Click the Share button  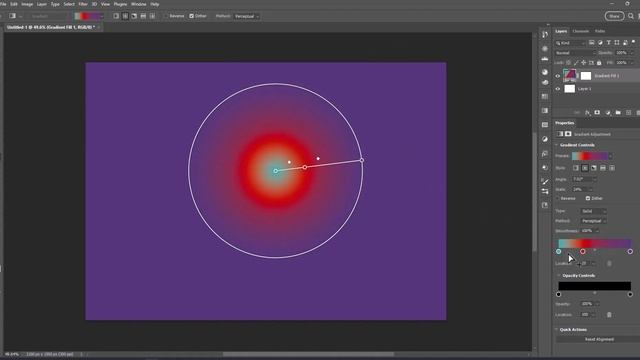point(614,16)
